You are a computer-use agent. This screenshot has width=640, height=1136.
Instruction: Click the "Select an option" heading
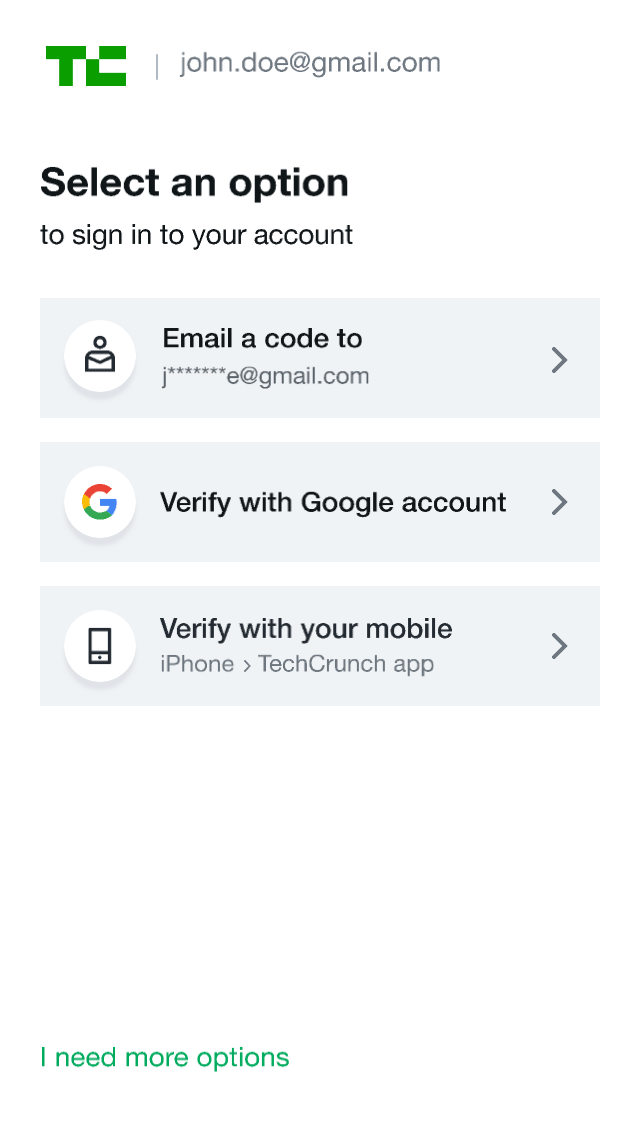[194, 183]
